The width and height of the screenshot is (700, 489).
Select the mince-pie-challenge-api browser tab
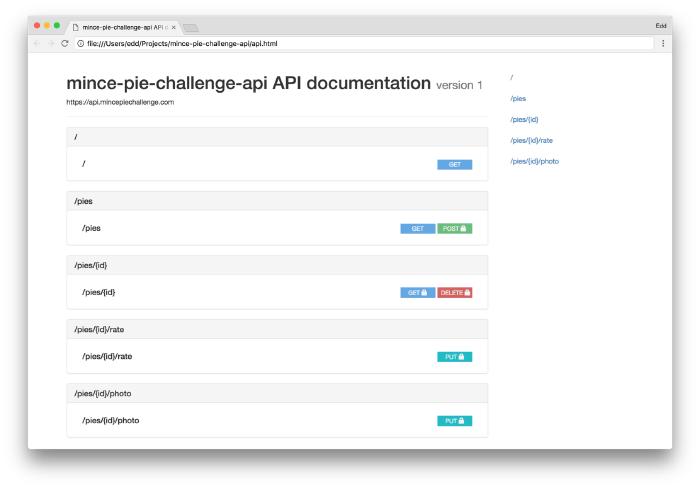click(123, 27)
